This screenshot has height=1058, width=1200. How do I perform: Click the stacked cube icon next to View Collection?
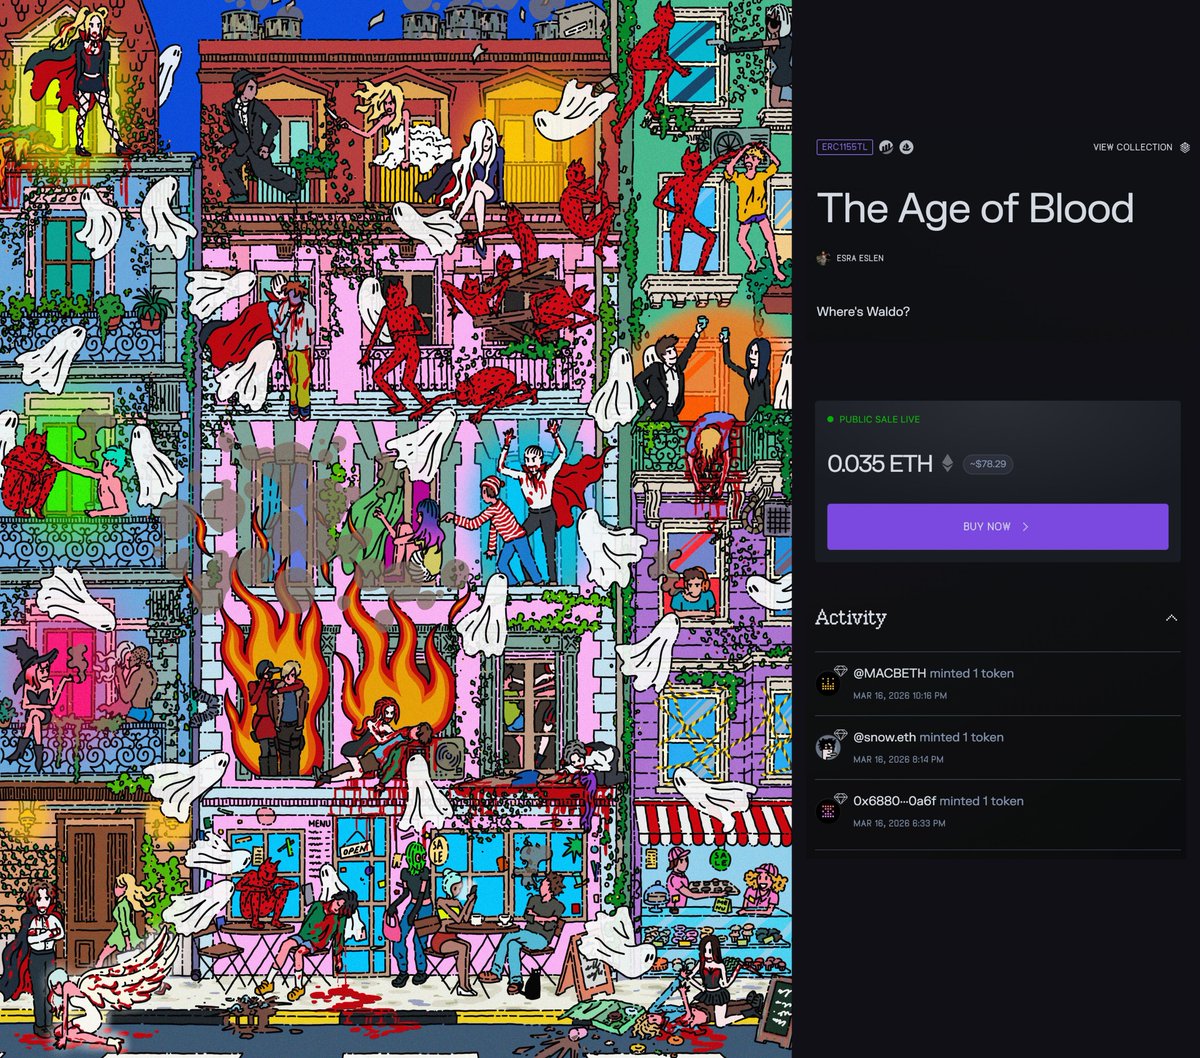pyautogui.click(x=1185, y=147)
